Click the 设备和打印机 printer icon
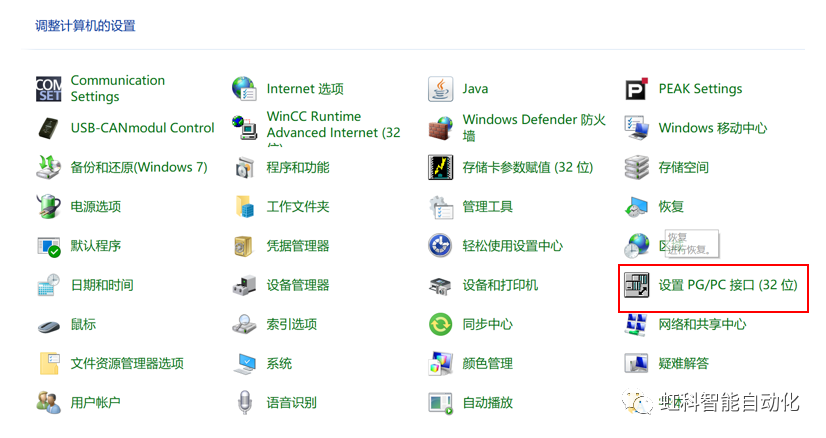The width and height of the screenshot is (826, 438). [440, 286]
